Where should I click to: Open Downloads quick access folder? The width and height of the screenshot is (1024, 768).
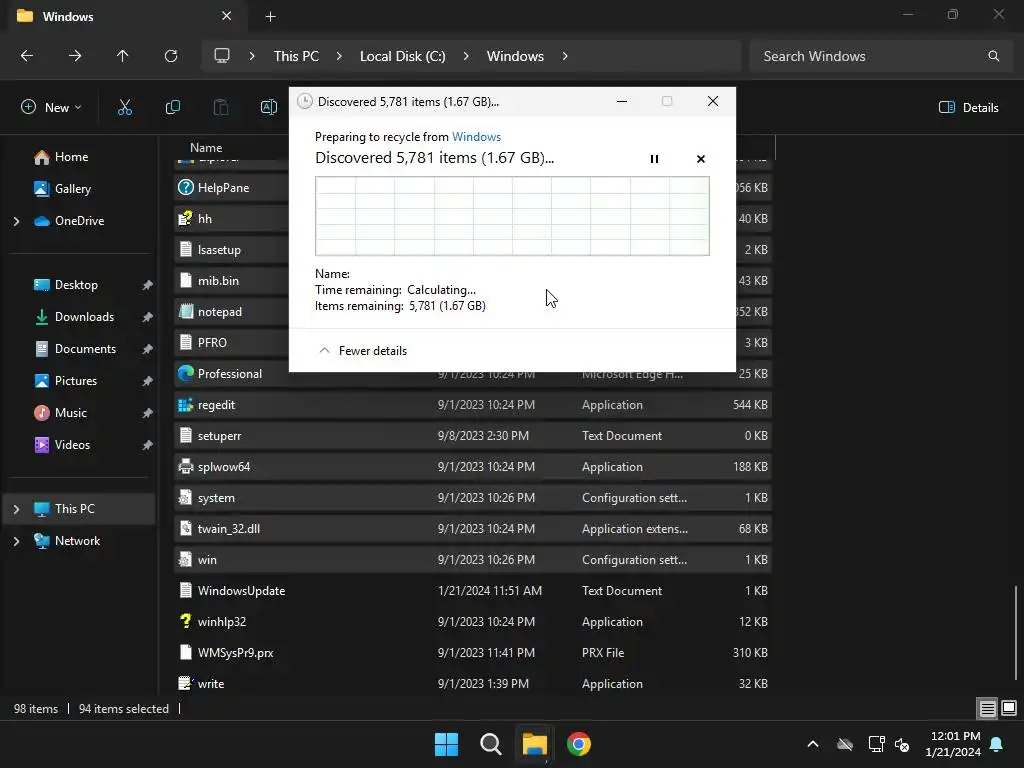[x=74, y=317]
